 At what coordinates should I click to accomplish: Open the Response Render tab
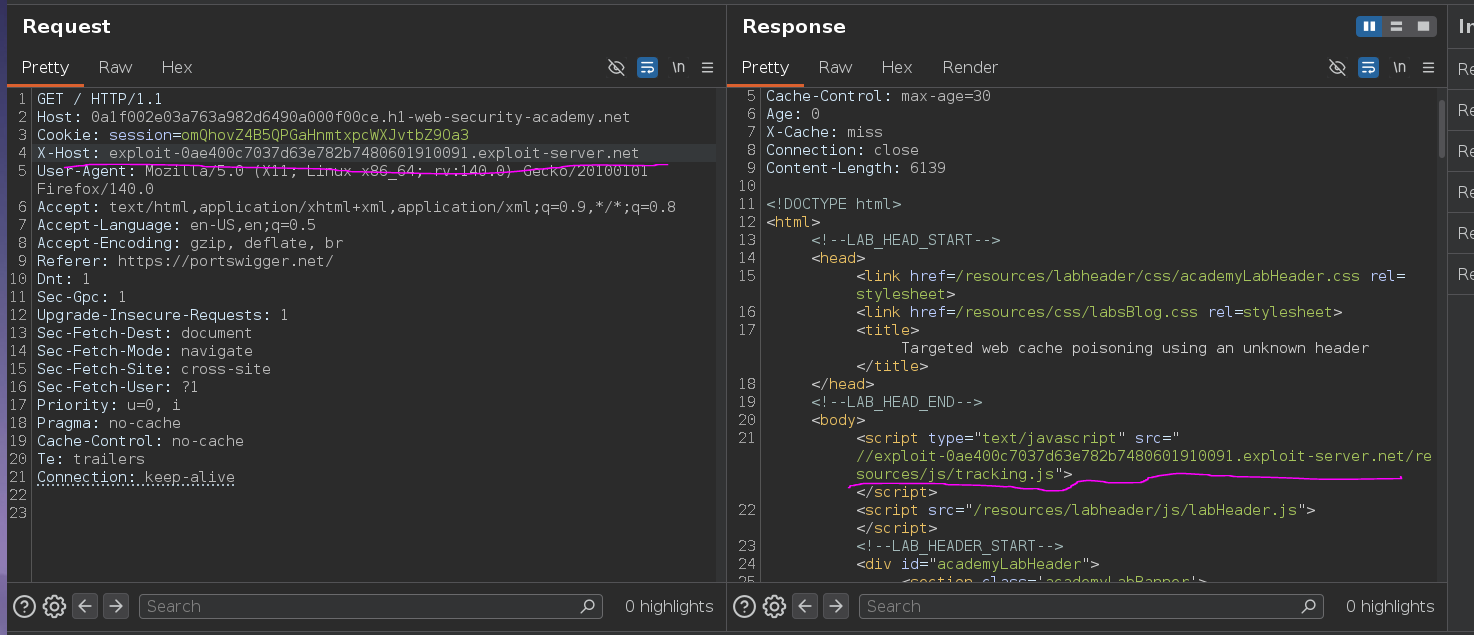point(970,67)
